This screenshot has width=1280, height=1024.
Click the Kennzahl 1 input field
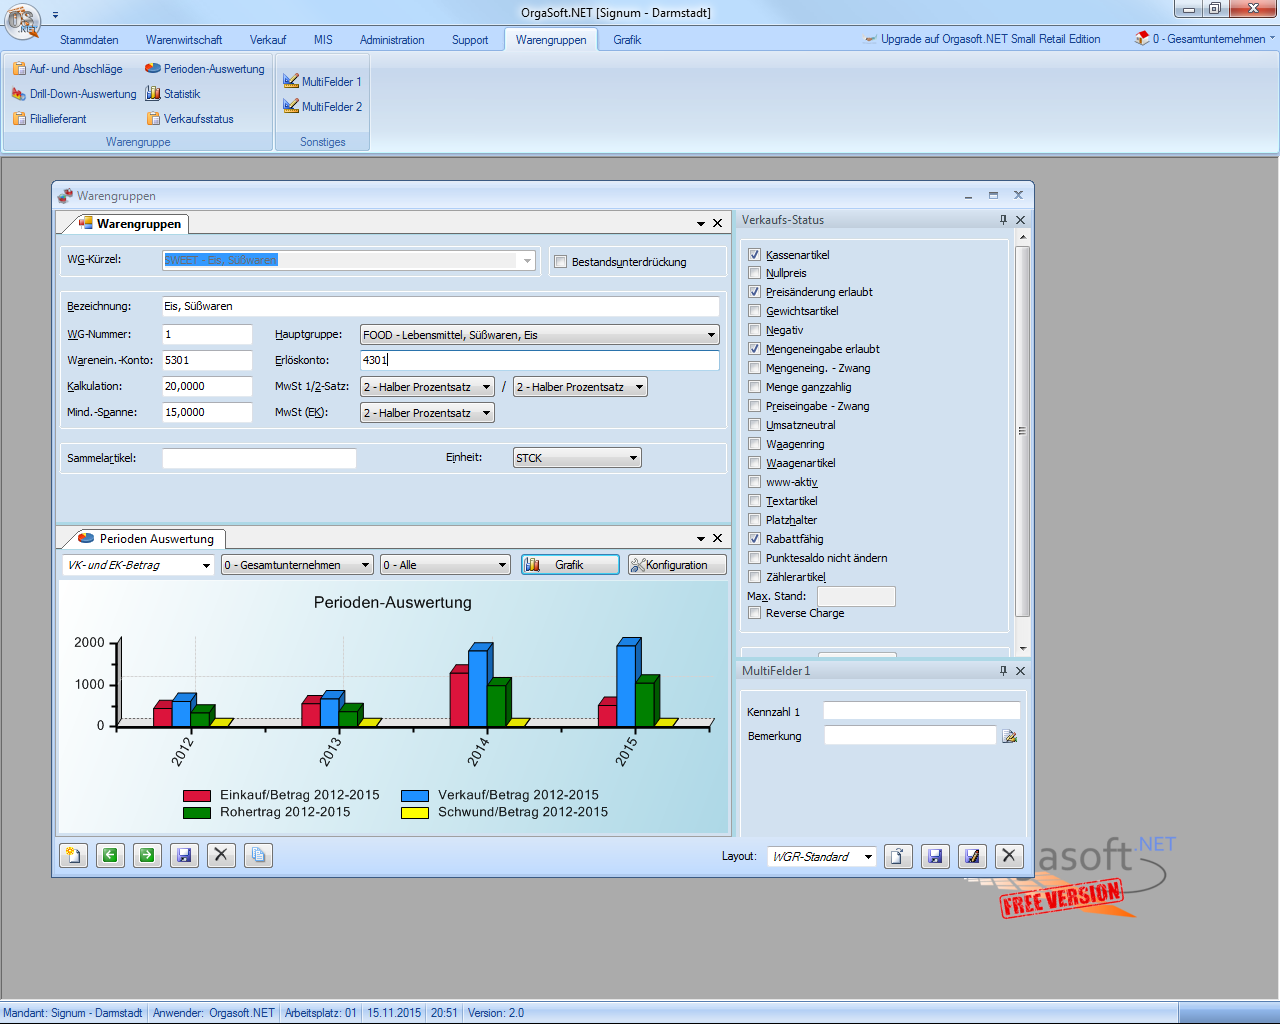921,711
